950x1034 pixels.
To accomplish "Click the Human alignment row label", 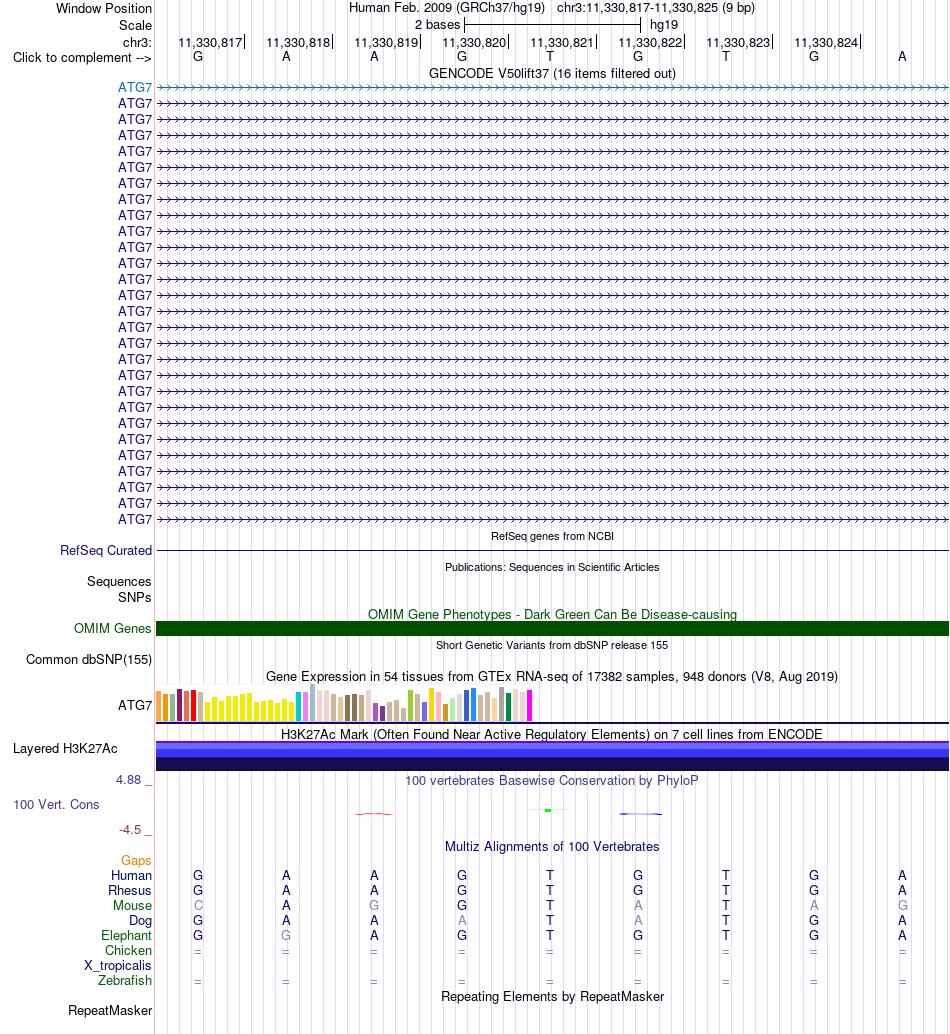I will click(x=131, y=875).
